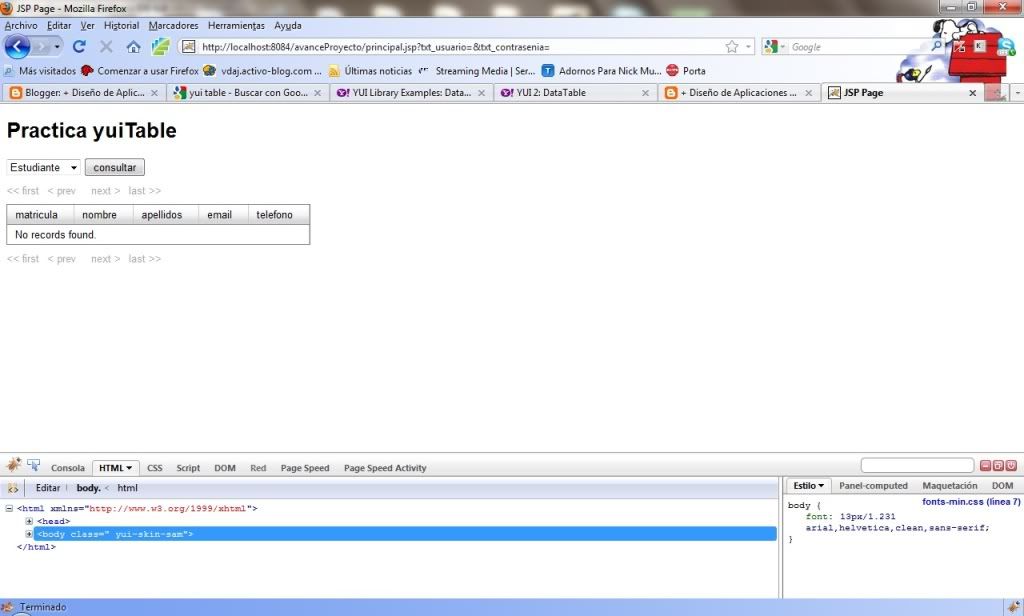Collapse the html root node
Image resolution: width=1024 pixels, height=616 pixels.
[x=9, y=508]
